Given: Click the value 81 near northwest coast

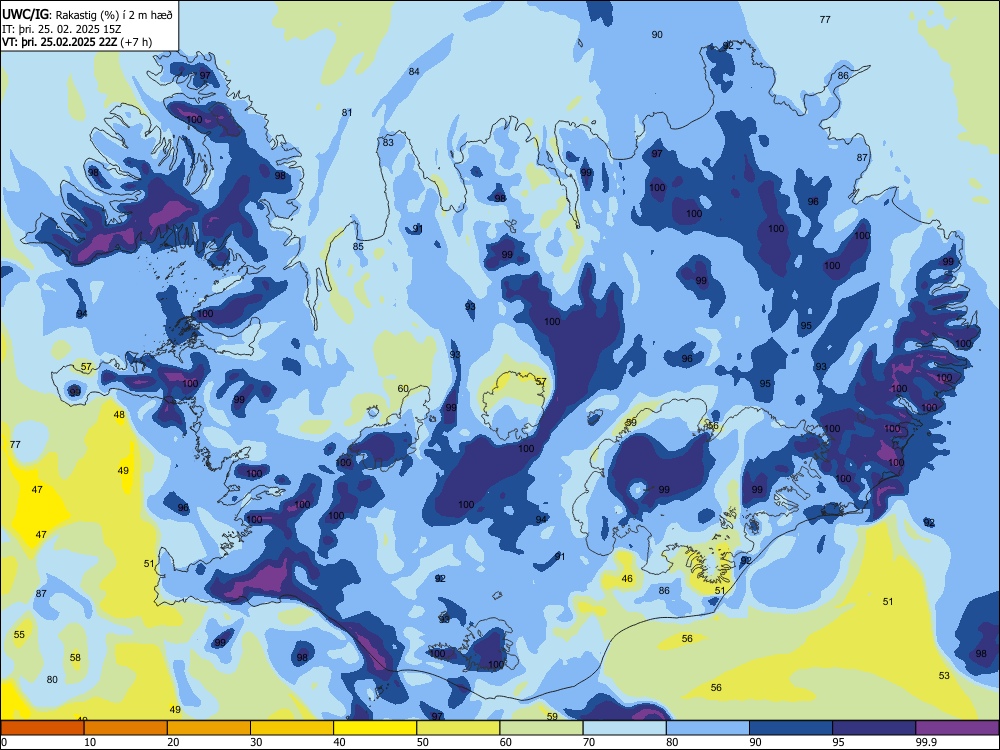Looking at the screenshot, I should tap(346, 113).
